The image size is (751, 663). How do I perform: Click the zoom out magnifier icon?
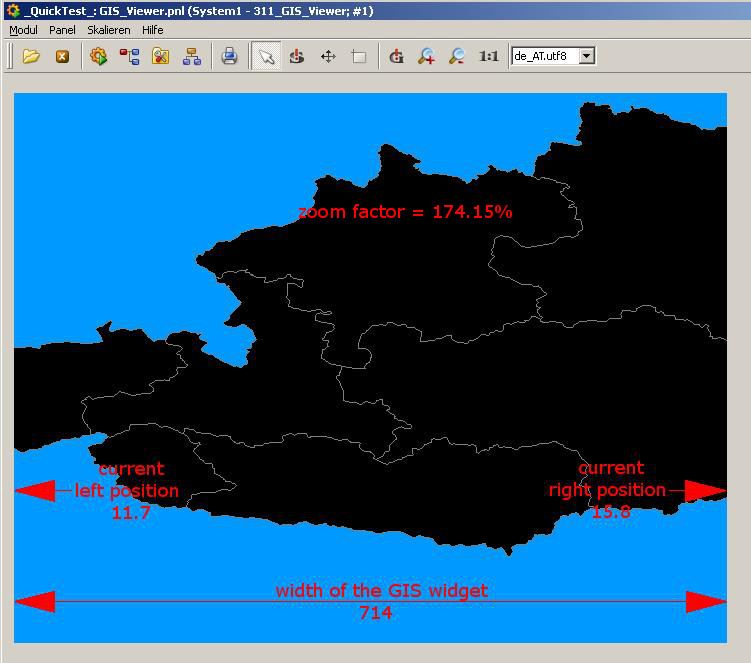pyautogui.click(x=457, y=56)
